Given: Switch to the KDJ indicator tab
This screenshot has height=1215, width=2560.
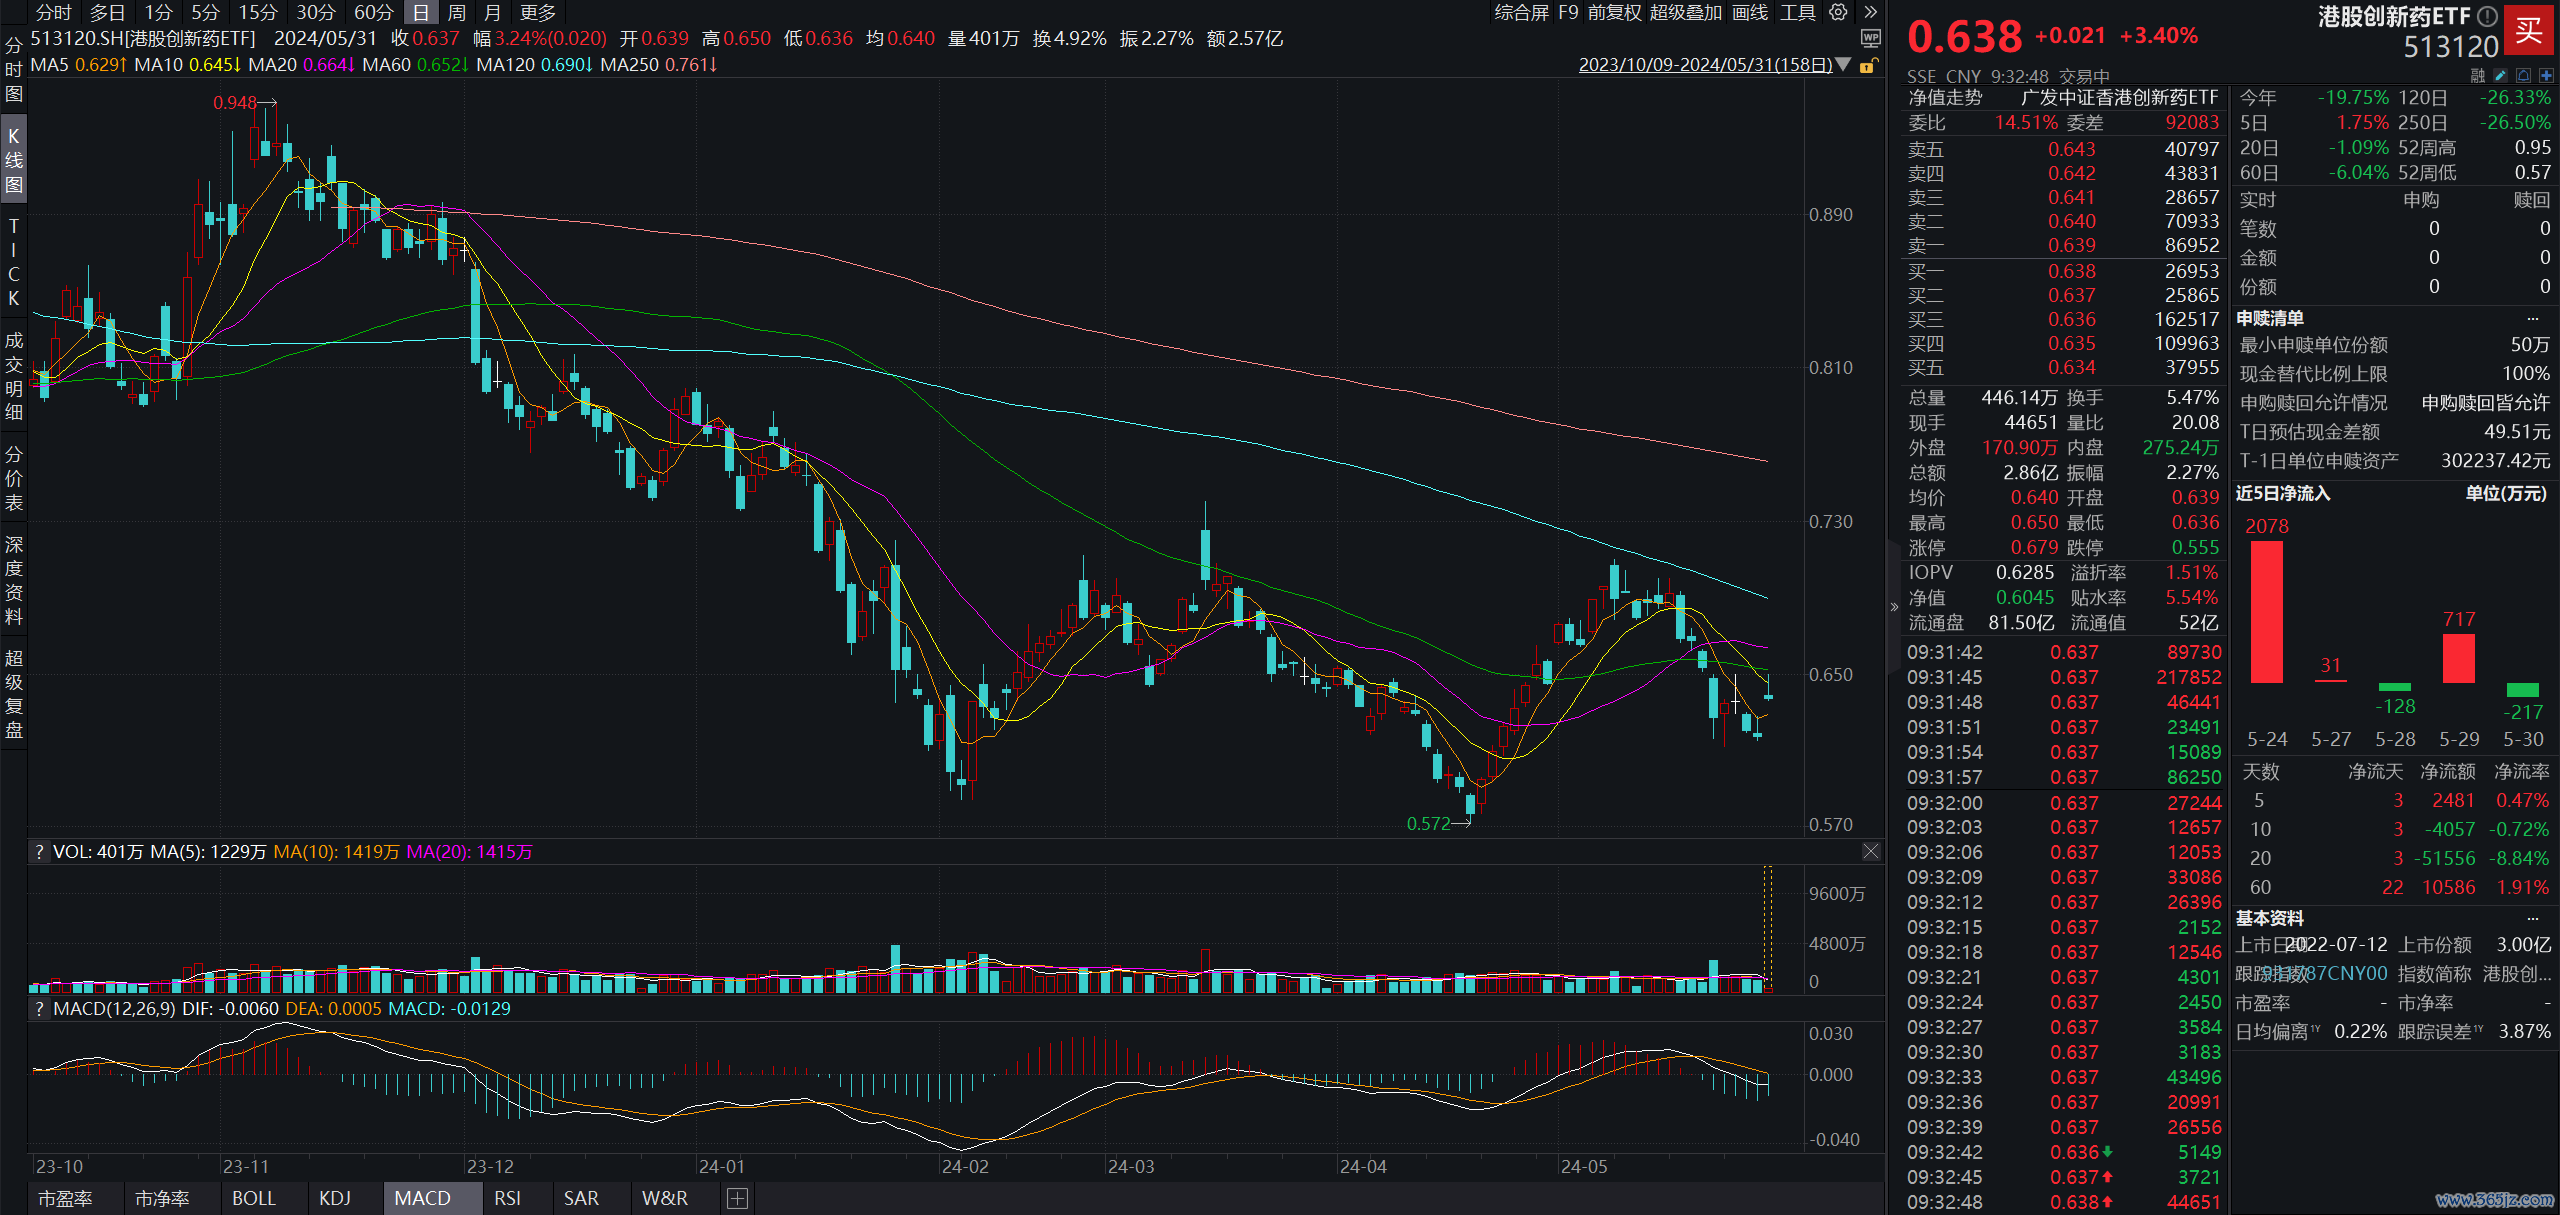Looking at the screenshot, I should [x=335, y=1198].
